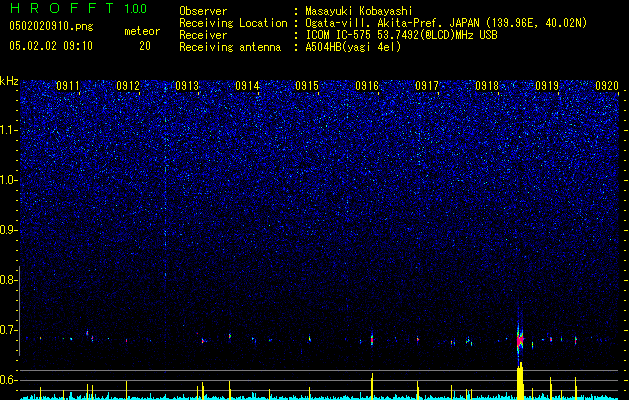The height and width of the screenshot is (400, 629).
Task: Click the 0912 time marker
Action: tap(128, 85)
